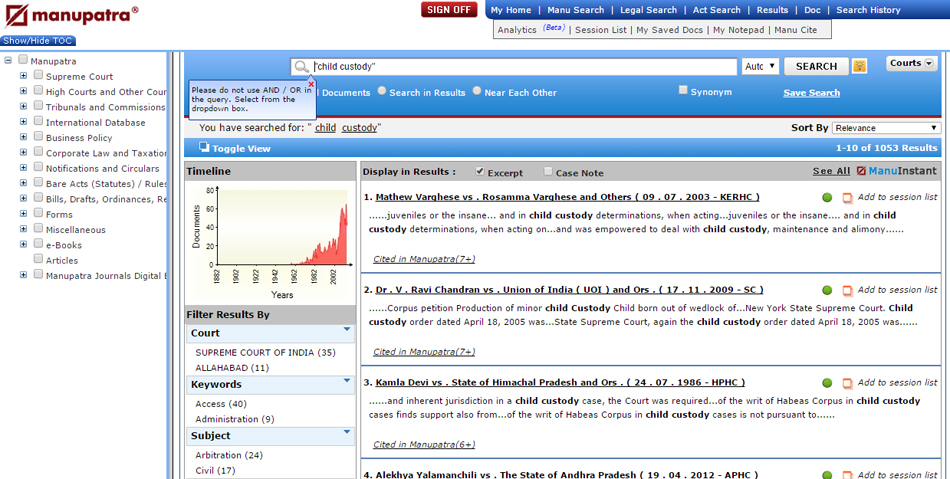Viewport: 950px width, 479px height.
Task: Collapse the Court filter section arrow
Action: 347,329
